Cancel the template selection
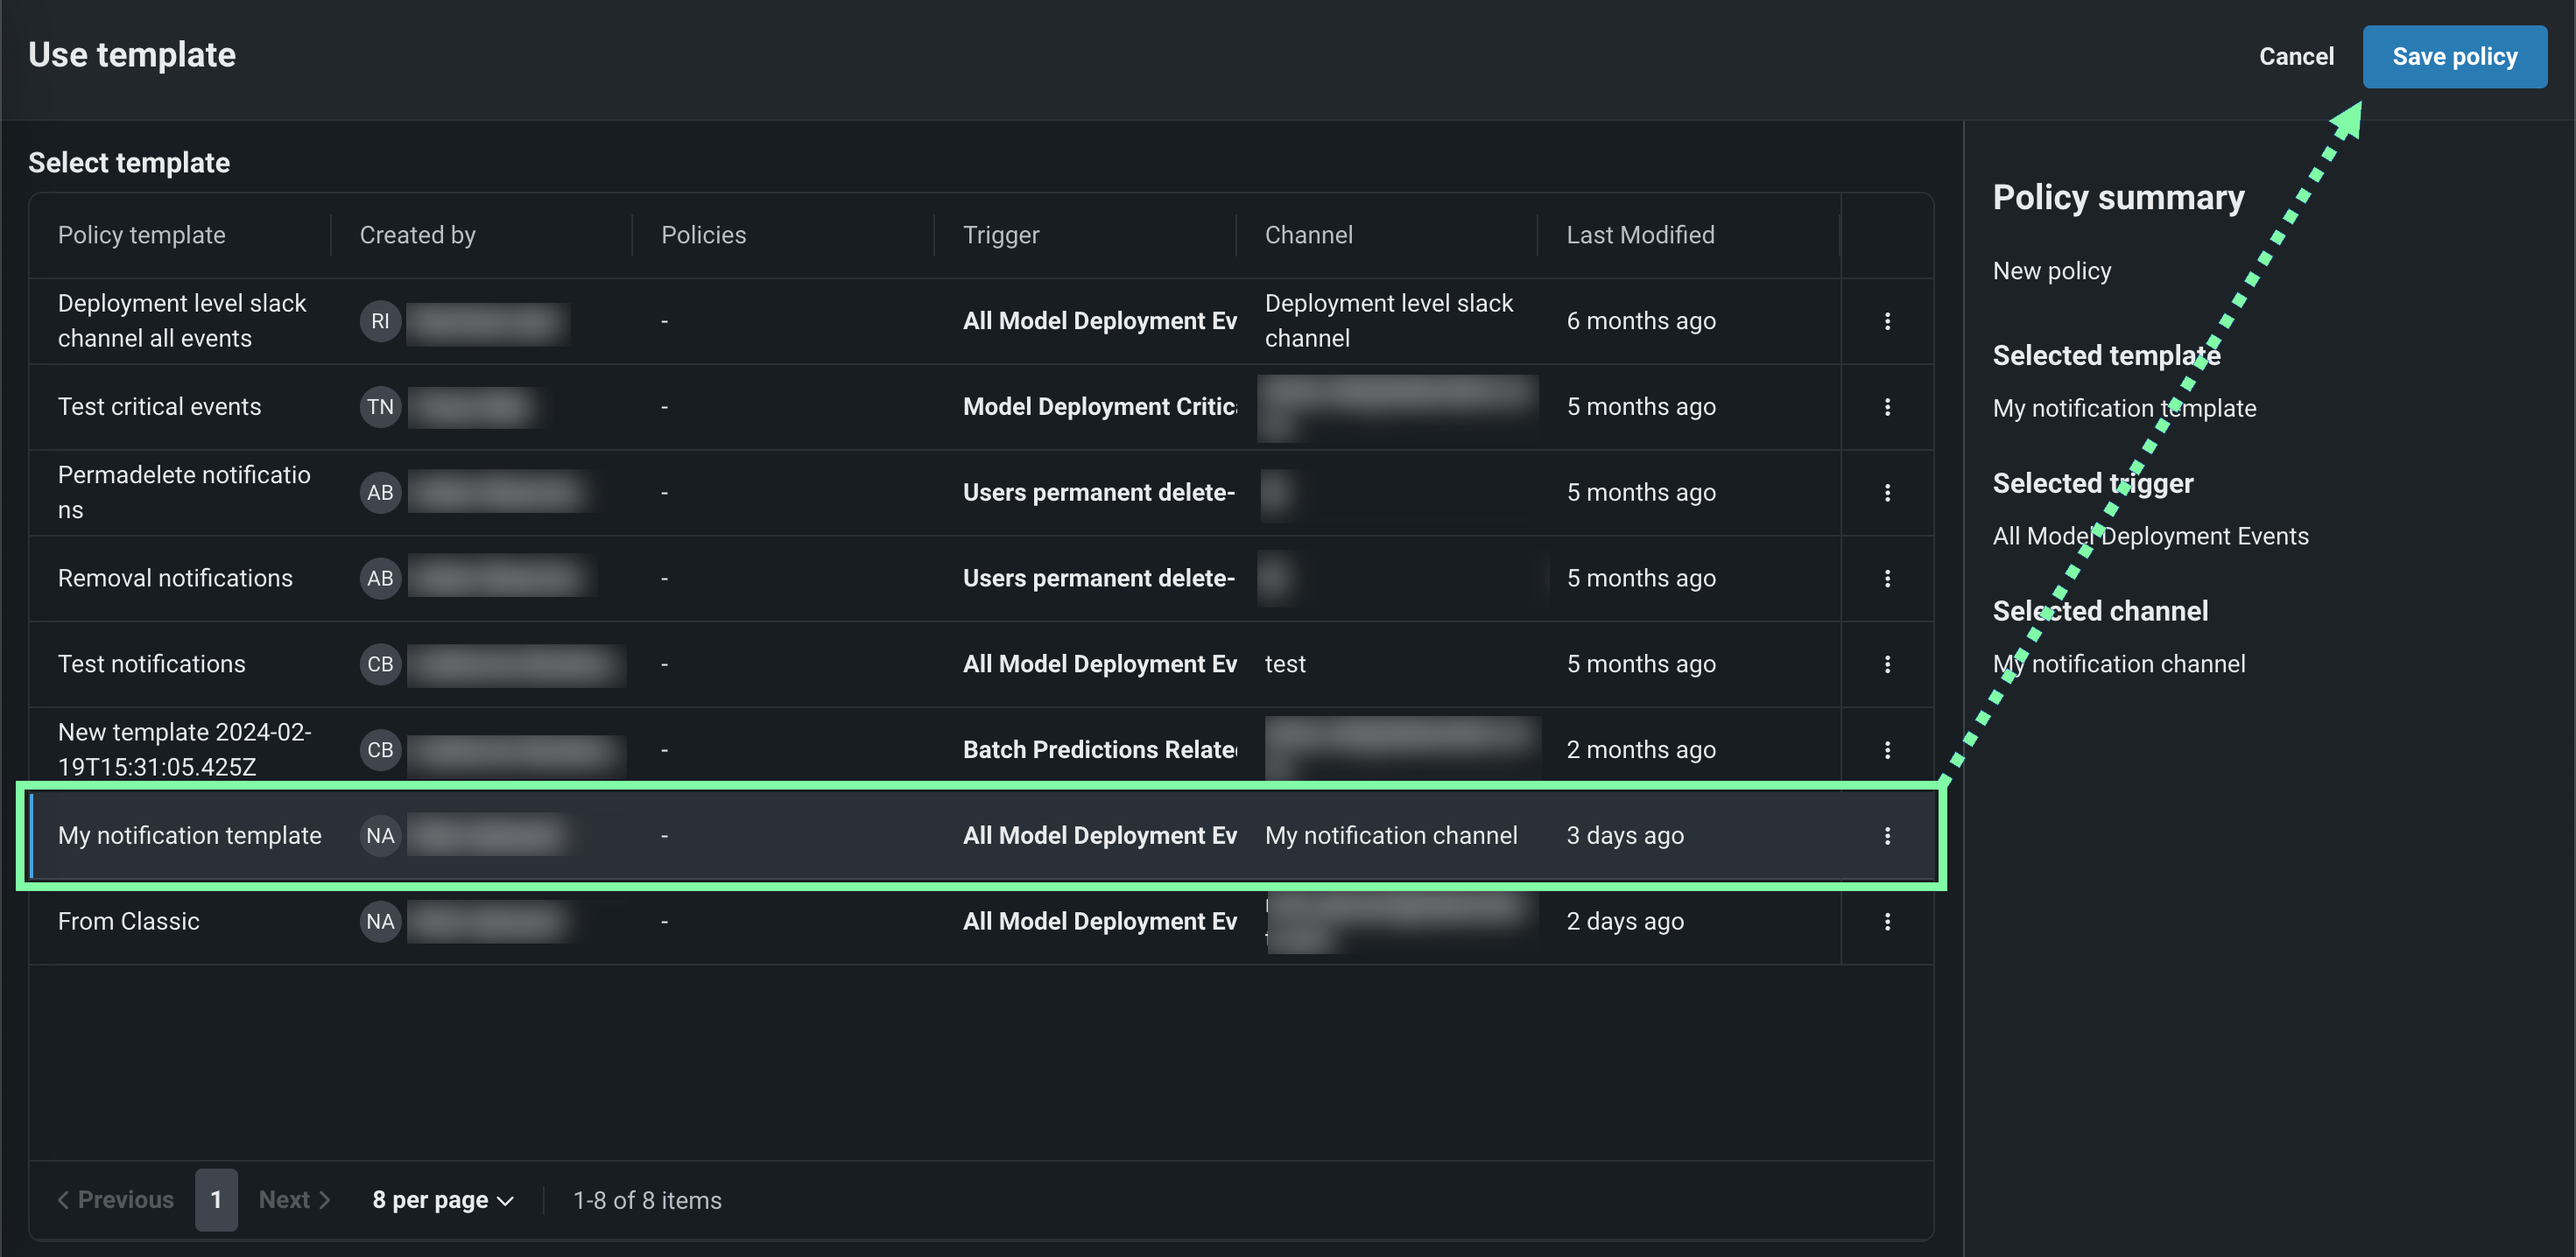 (2295, 57)
